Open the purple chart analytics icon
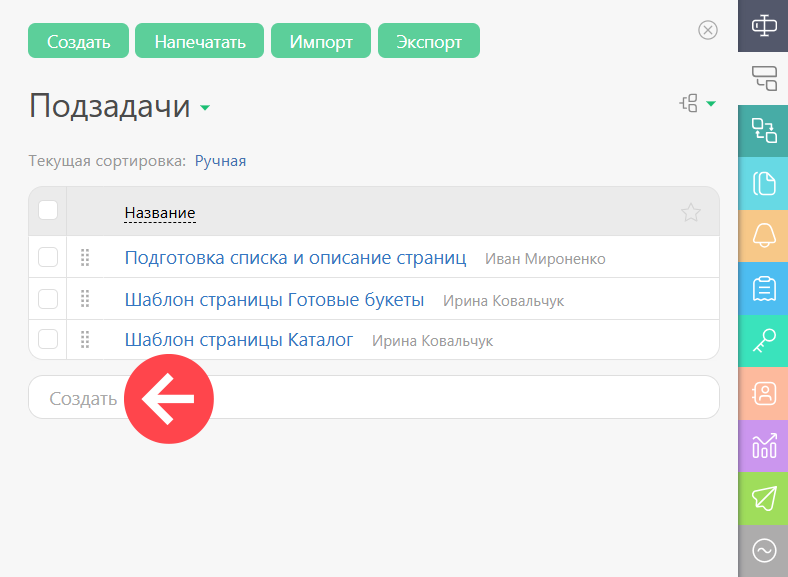This screenshot has width=788, height=577. [x=763, y=446]
